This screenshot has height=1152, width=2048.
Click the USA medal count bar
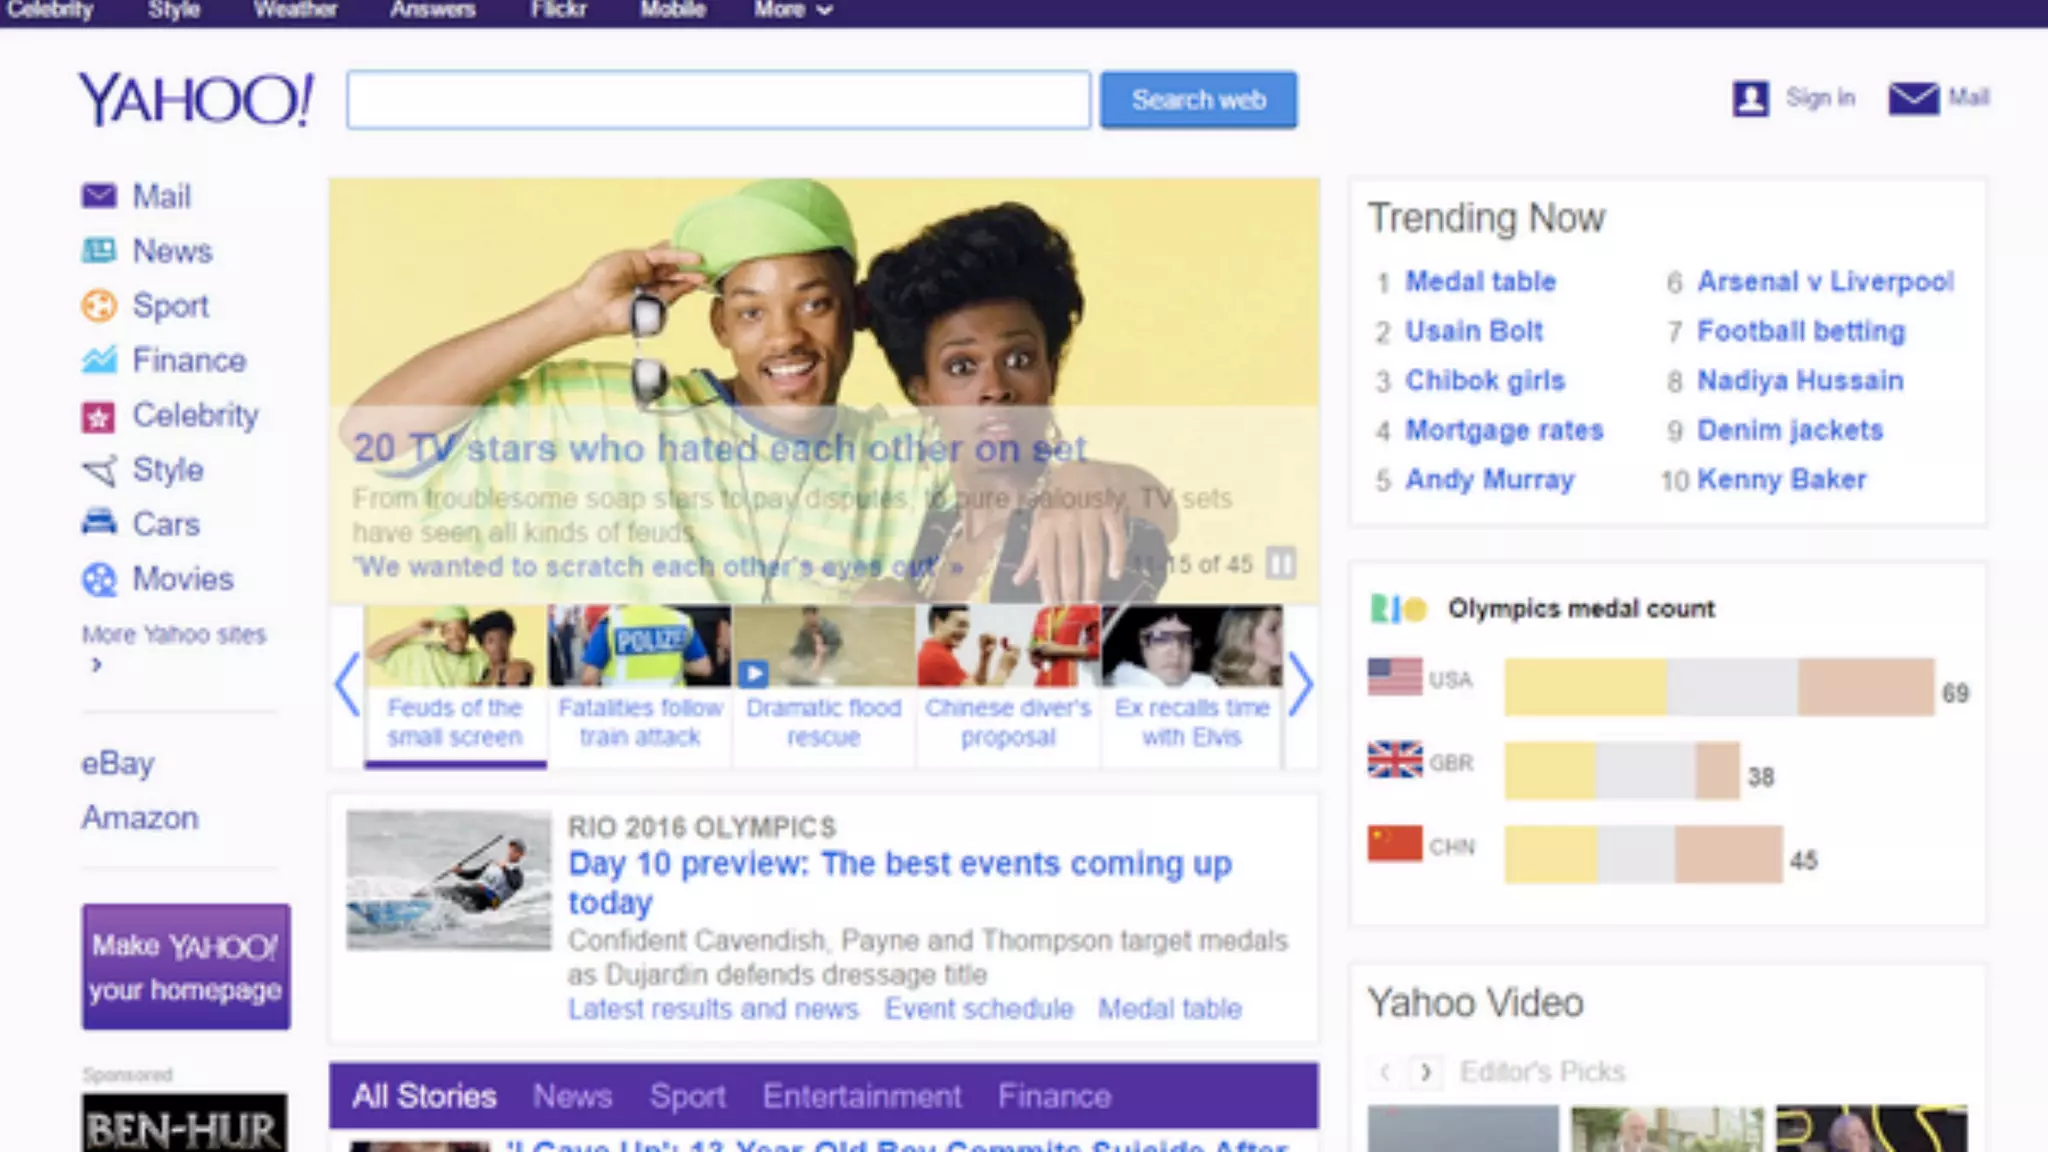(x=1718, y=687)
